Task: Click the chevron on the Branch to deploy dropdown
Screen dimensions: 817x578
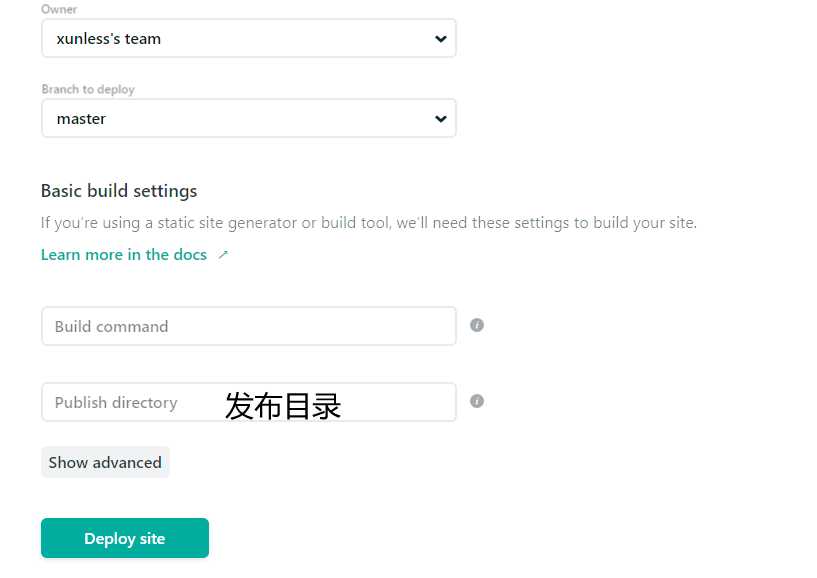Action: [x=440, y=118]
